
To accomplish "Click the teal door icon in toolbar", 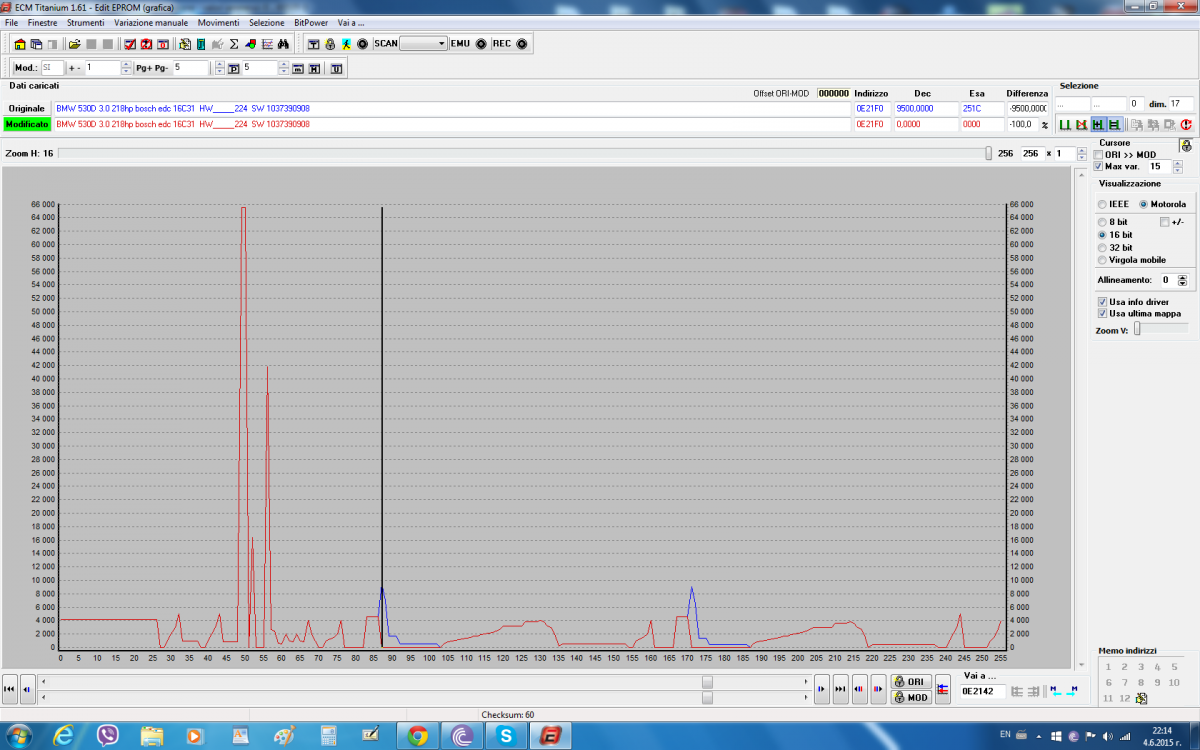I will 201,44.
